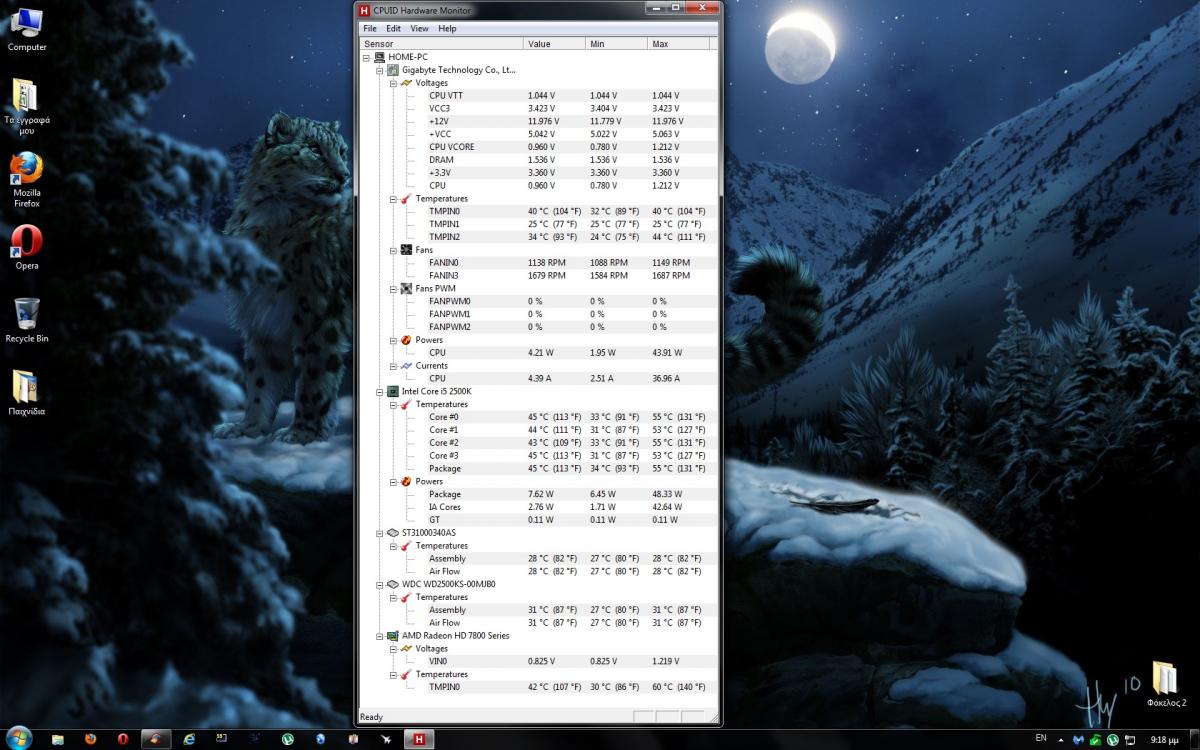Select the Recycle Bin desktop icon

tap(27, 320)
